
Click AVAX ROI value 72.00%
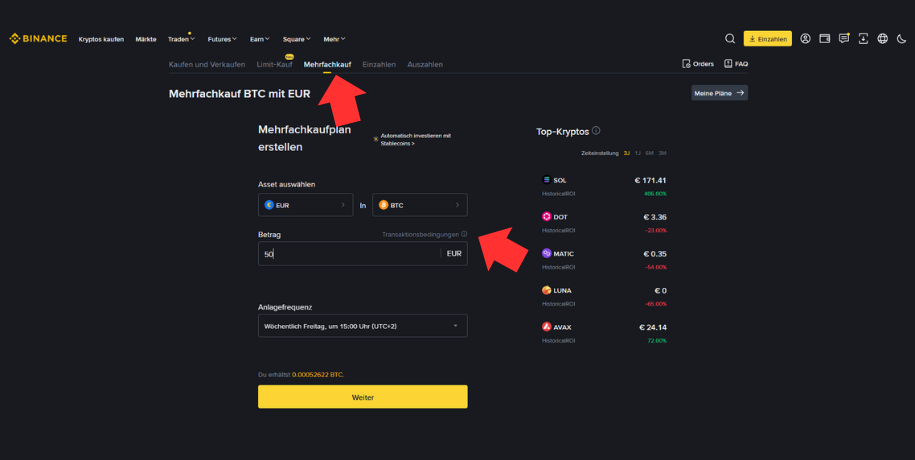(x=656, y=341)
